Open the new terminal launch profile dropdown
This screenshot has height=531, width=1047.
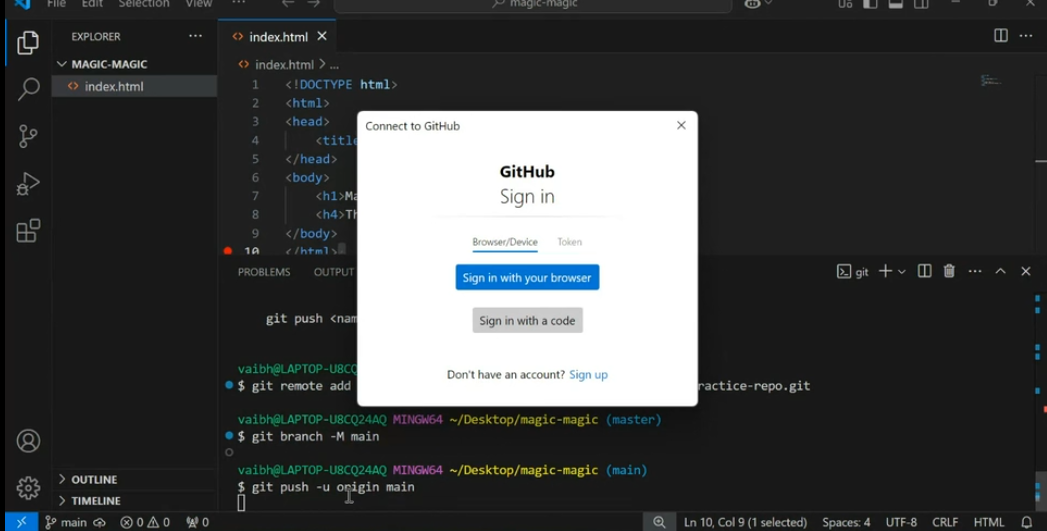pos(902,272)
